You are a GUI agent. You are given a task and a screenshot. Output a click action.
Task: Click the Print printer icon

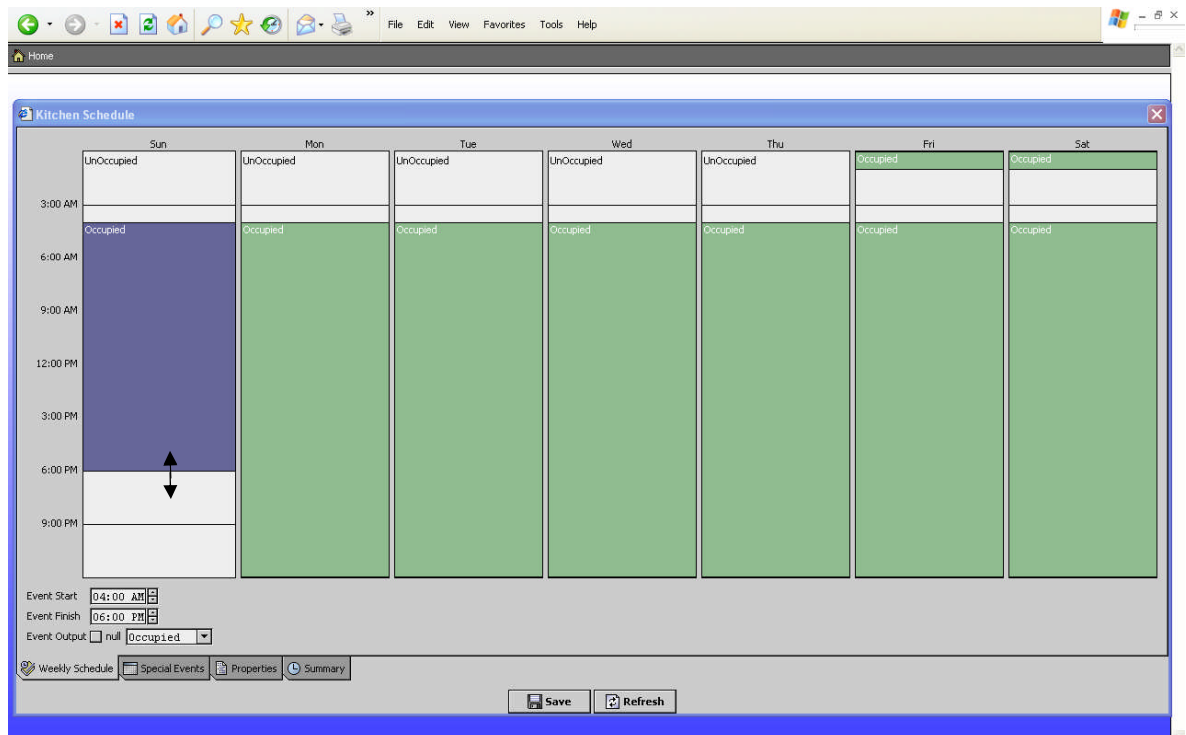tap(342, 24)
